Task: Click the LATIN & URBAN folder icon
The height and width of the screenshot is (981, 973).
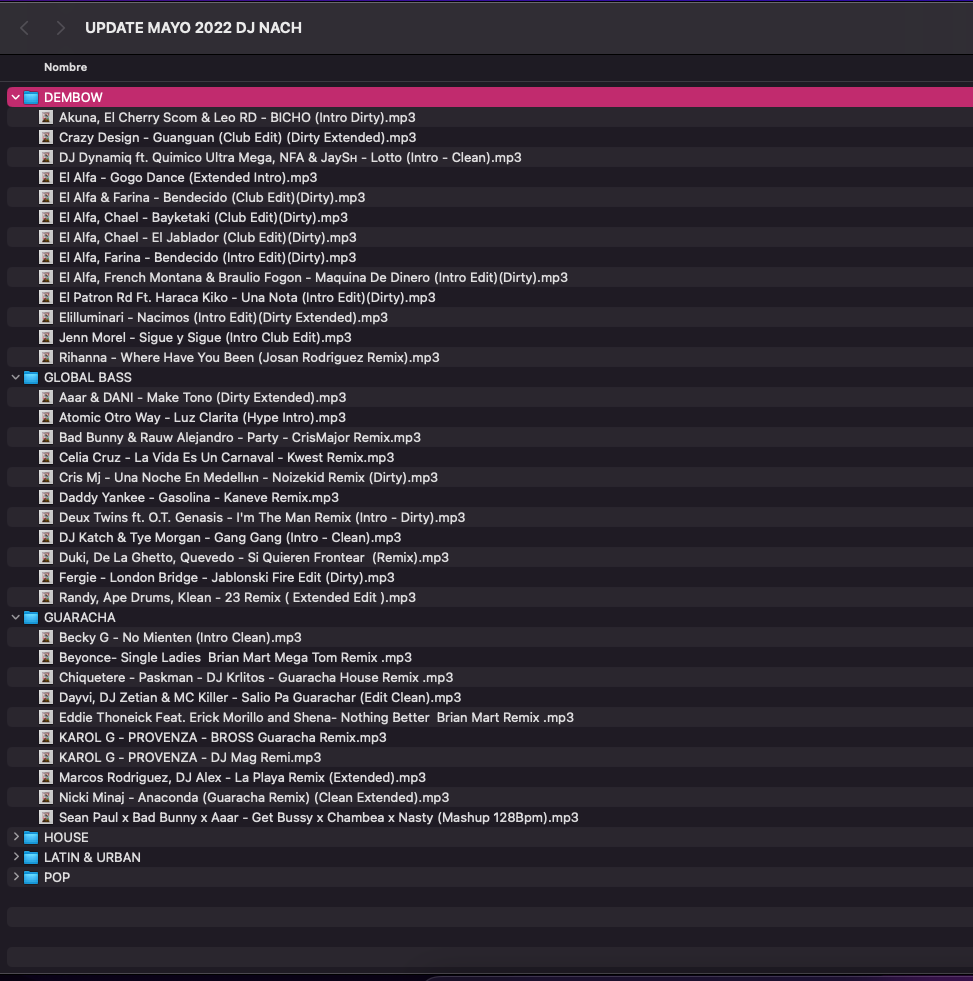Action: [31, 858]
